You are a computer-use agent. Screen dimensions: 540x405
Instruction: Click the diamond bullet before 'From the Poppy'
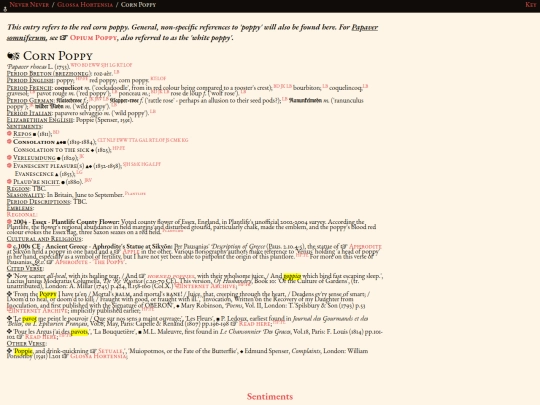(x=9, y=294)
